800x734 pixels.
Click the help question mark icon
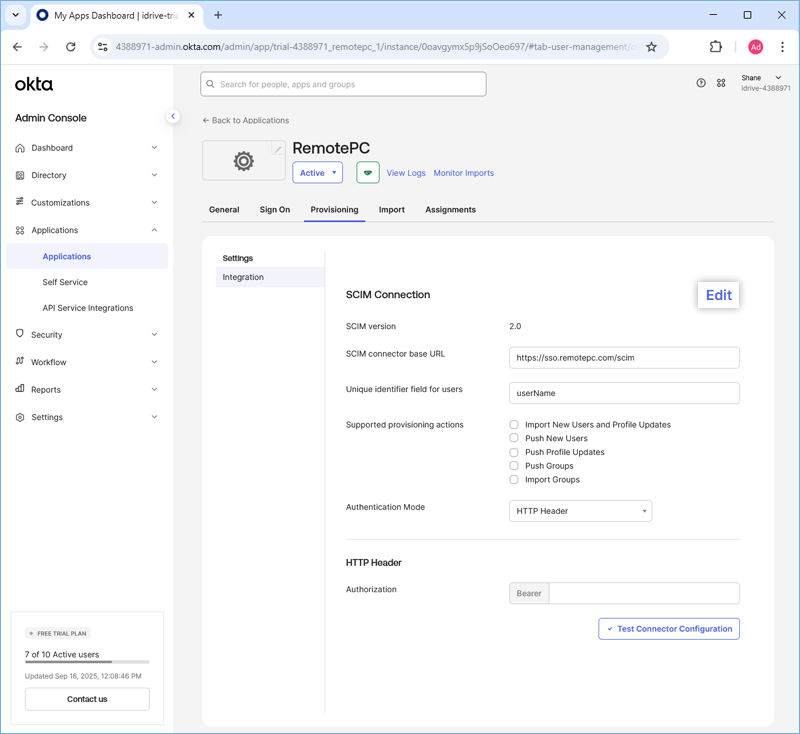[701, 83]
